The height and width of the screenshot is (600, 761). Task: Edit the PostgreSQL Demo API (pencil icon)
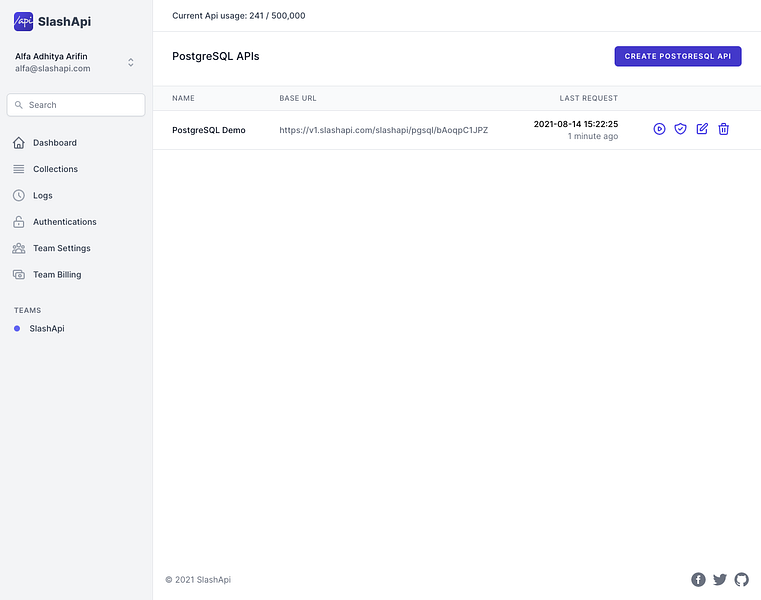pyautogui.click(x=702, y=129)
